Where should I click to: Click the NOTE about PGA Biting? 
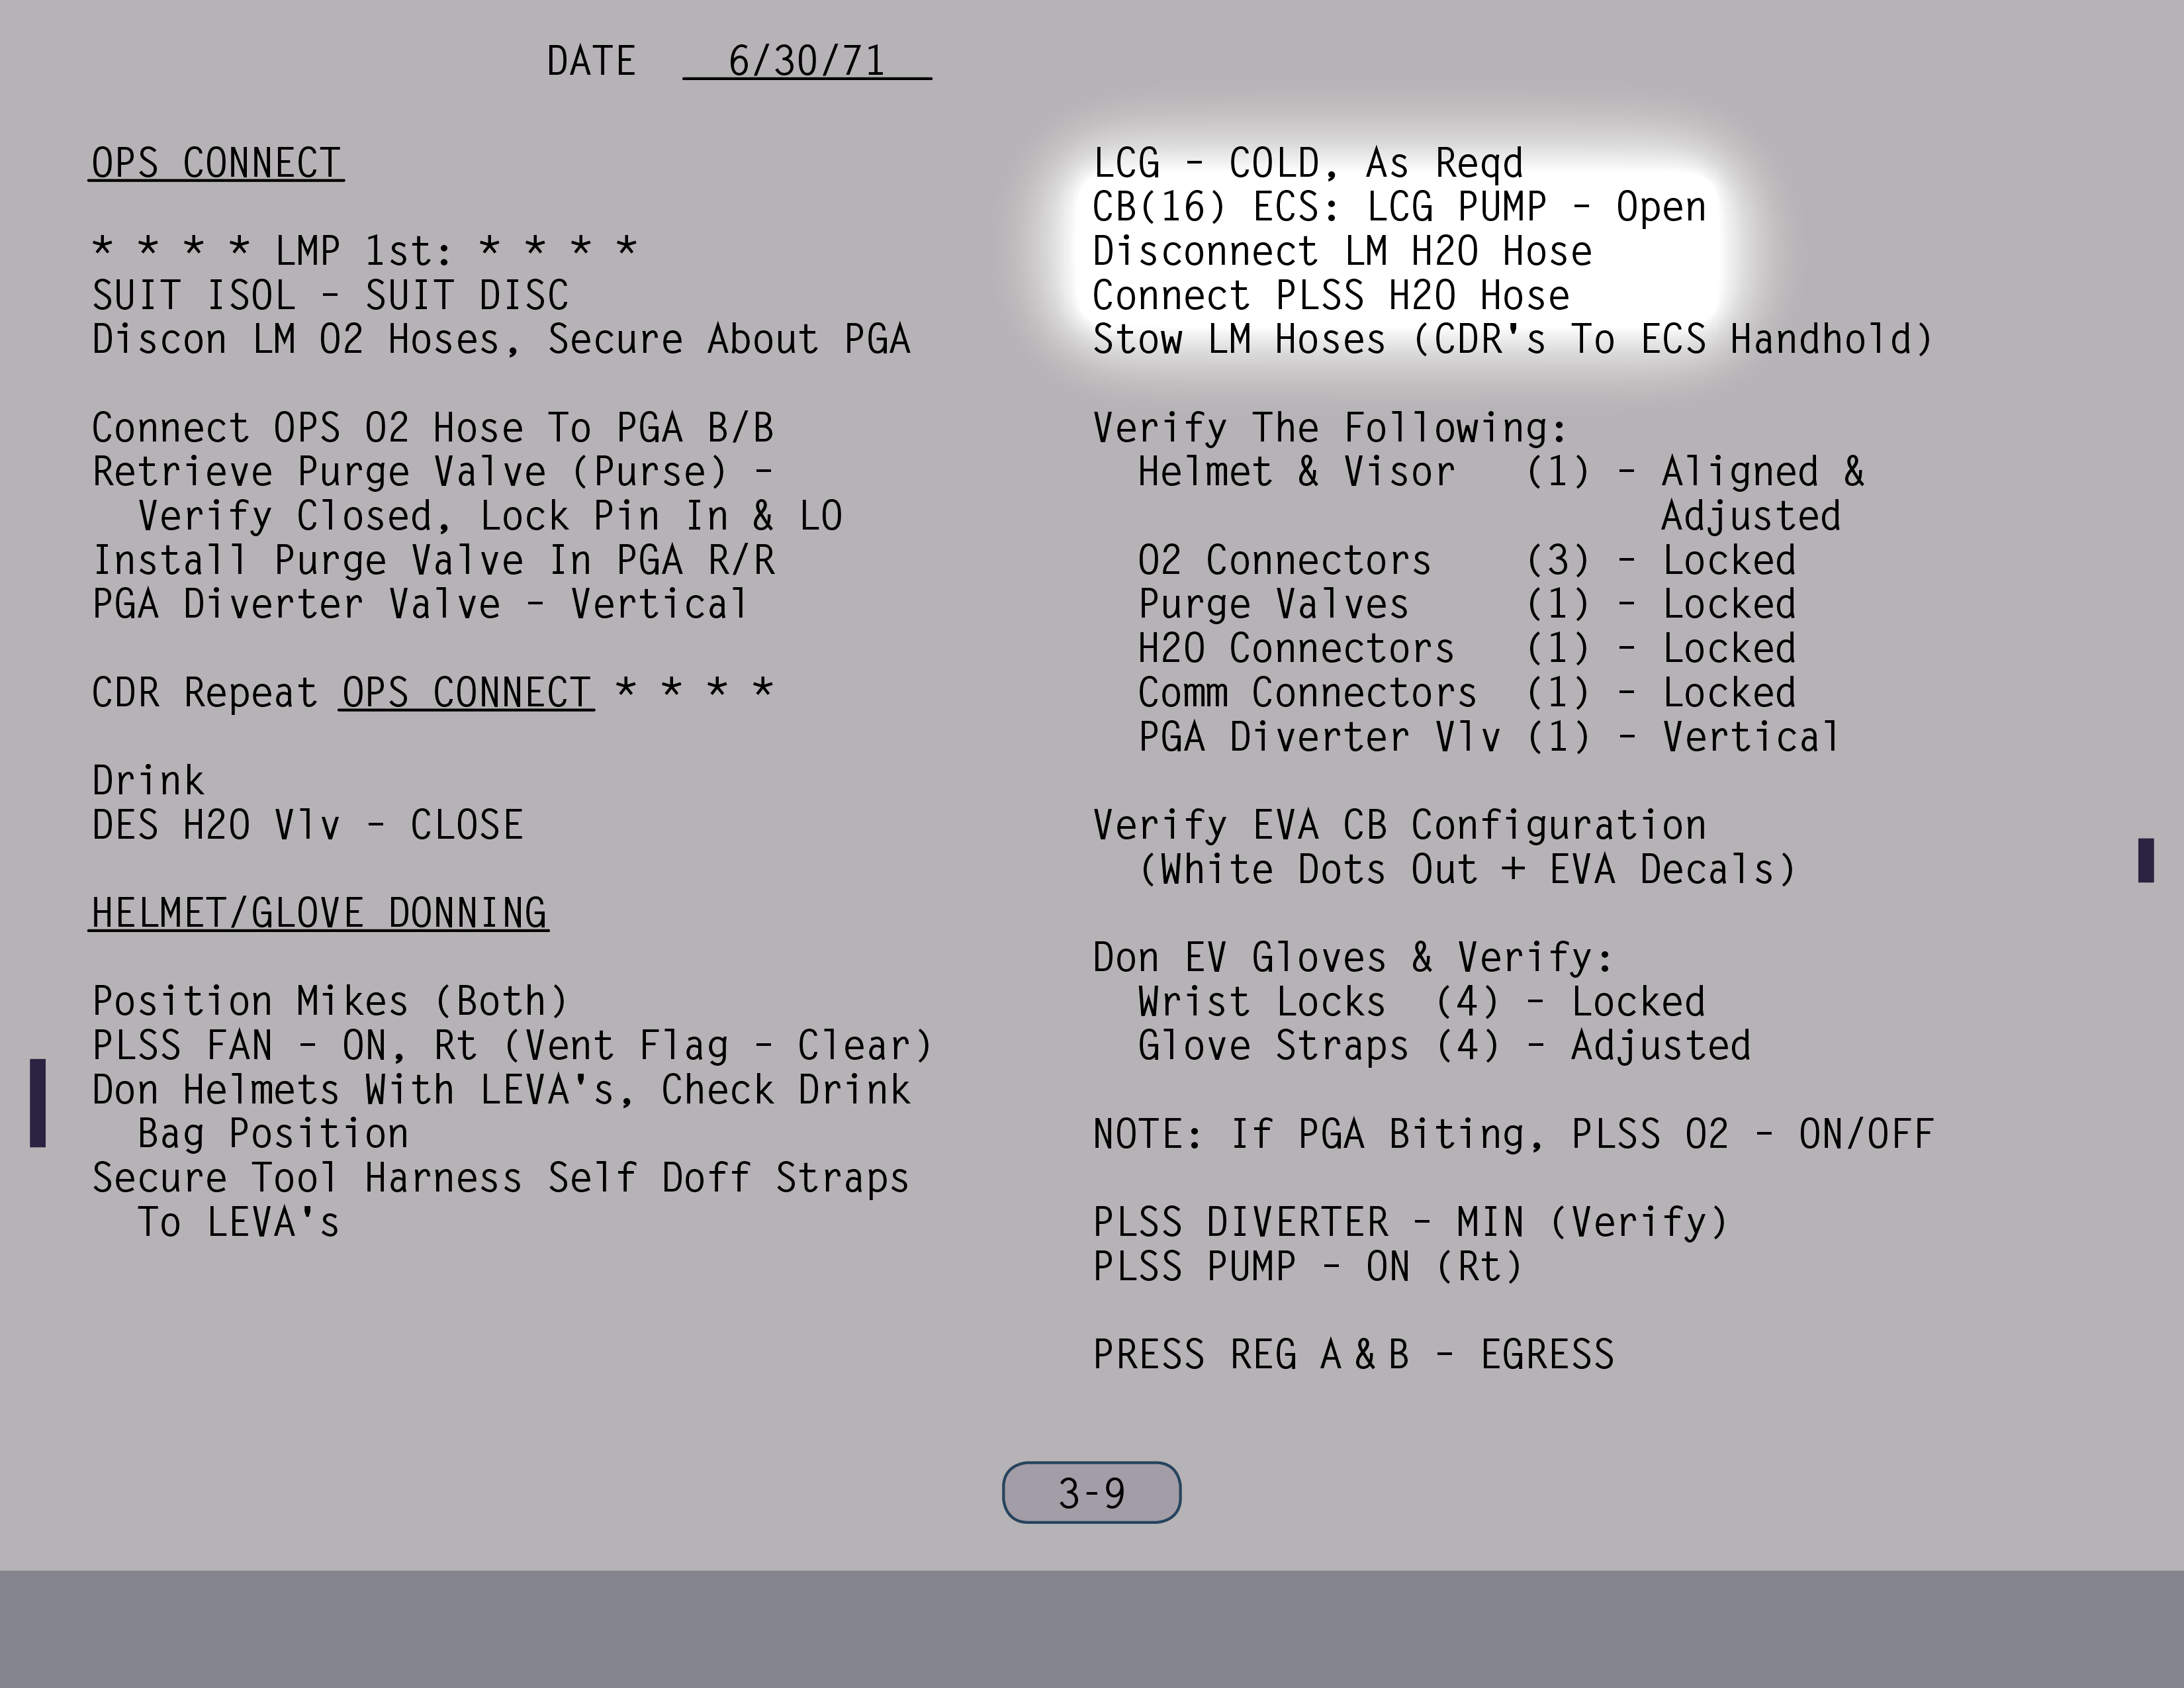coord(1512,1134)
